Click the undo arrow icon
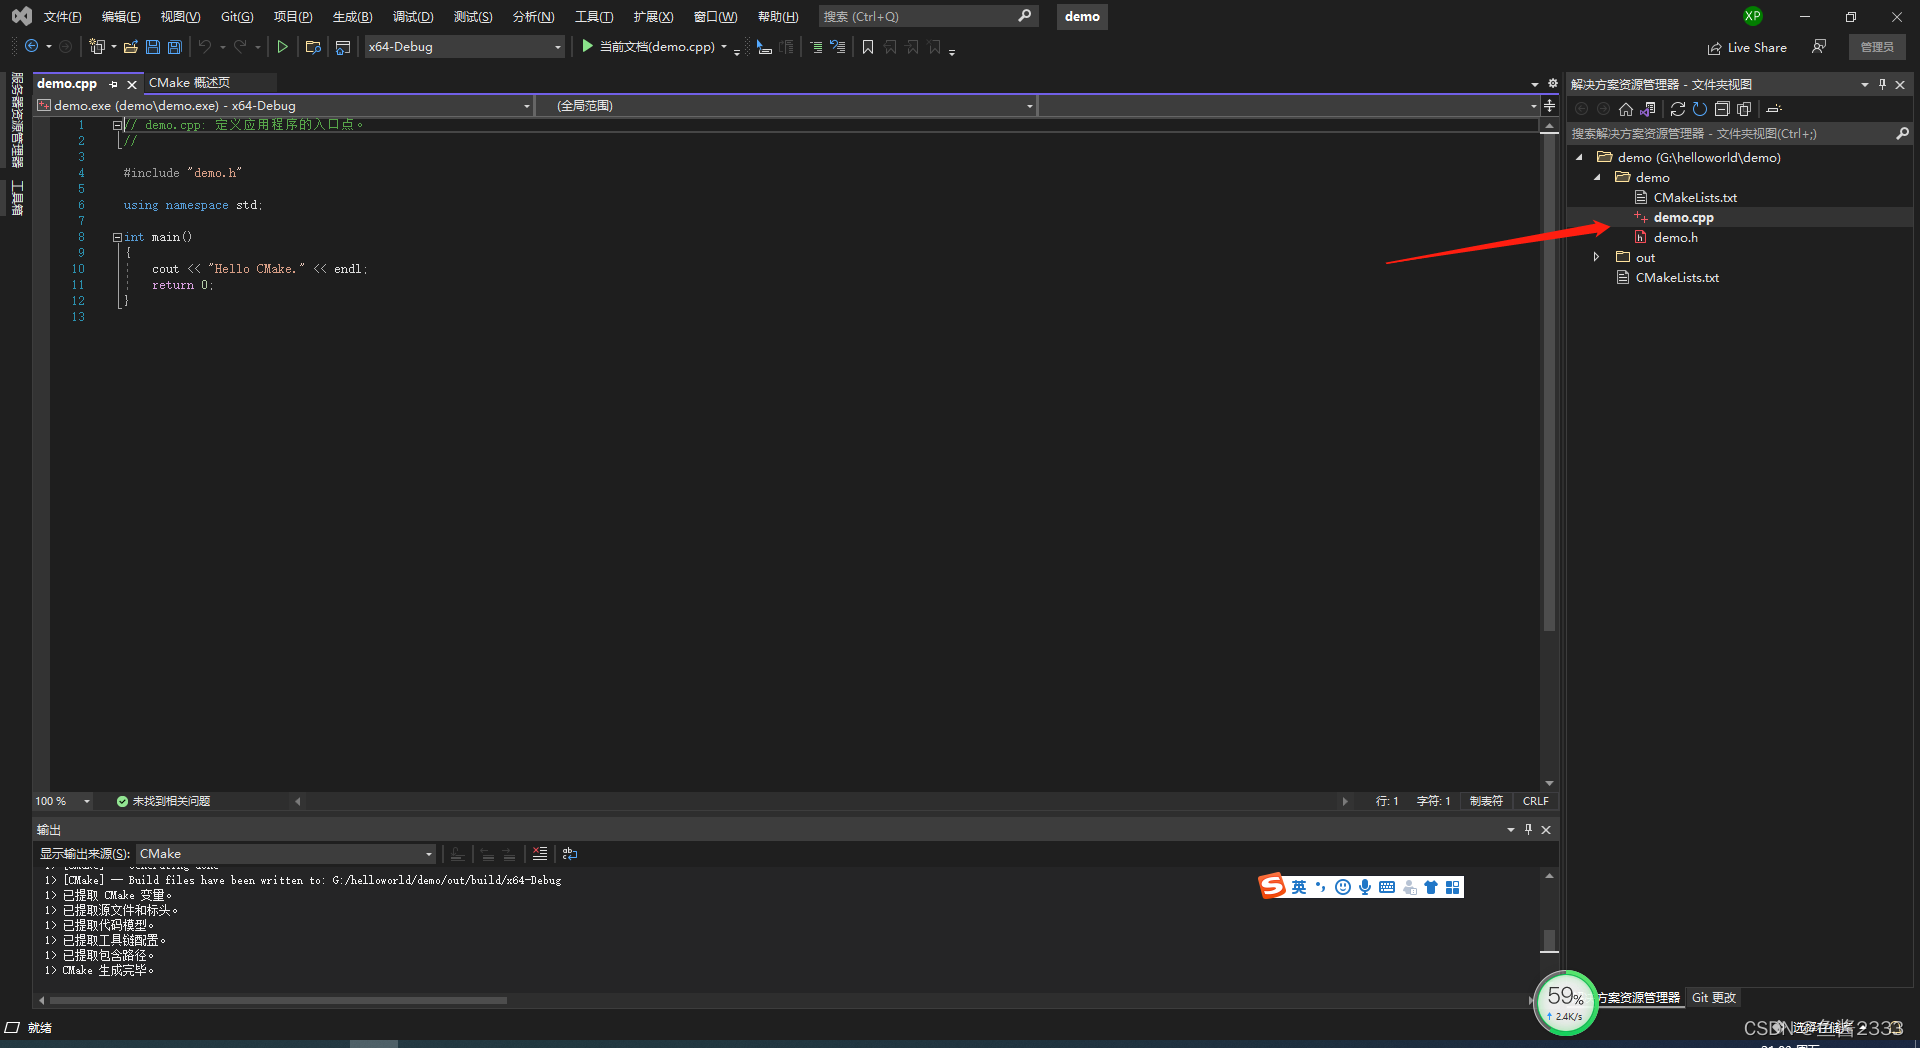1920x1048 pixels. coord(205,47)
